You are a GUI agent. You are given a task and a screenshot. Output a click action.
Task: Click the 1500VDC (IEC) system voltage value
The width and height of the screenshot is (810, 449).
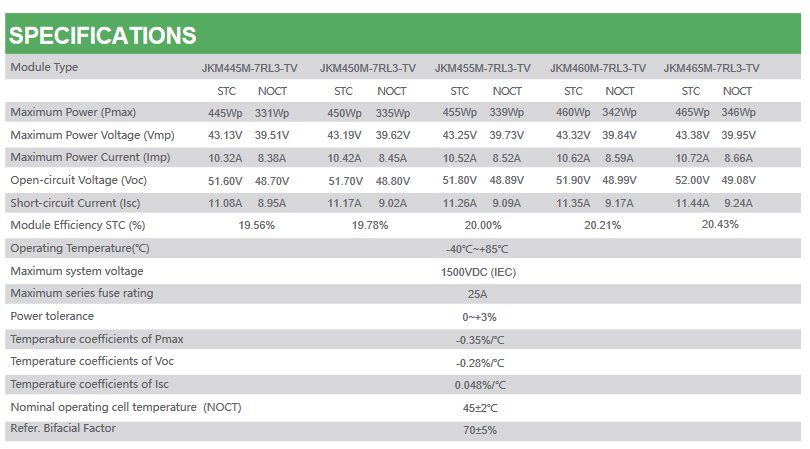tap(478, 272)
